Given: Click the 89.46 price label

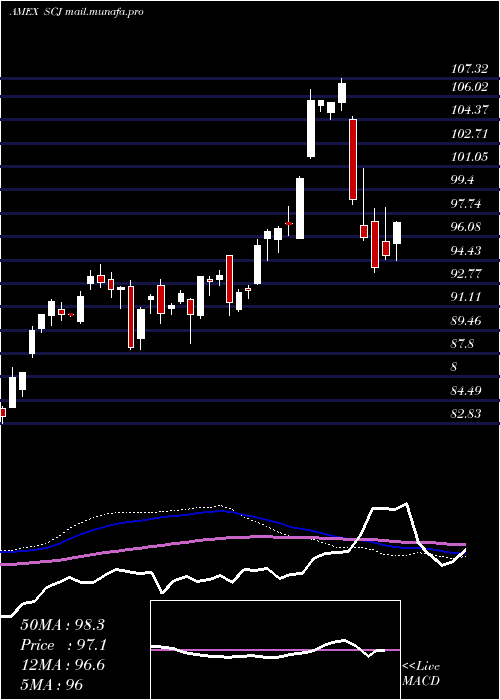Looking at the screenshot, I should coord(466,321).
